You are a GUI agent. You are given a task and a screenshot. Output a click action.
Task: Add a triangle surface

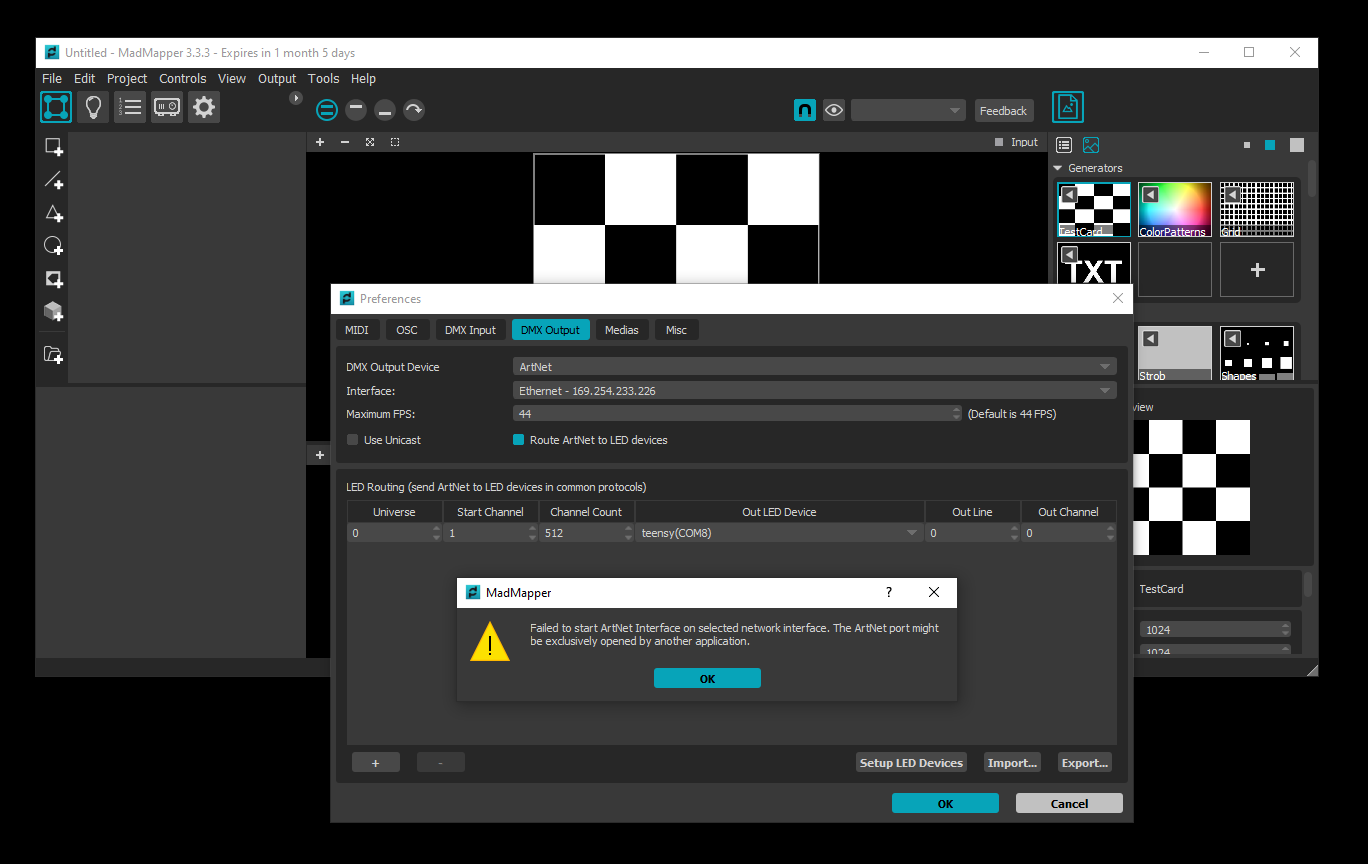54,213
